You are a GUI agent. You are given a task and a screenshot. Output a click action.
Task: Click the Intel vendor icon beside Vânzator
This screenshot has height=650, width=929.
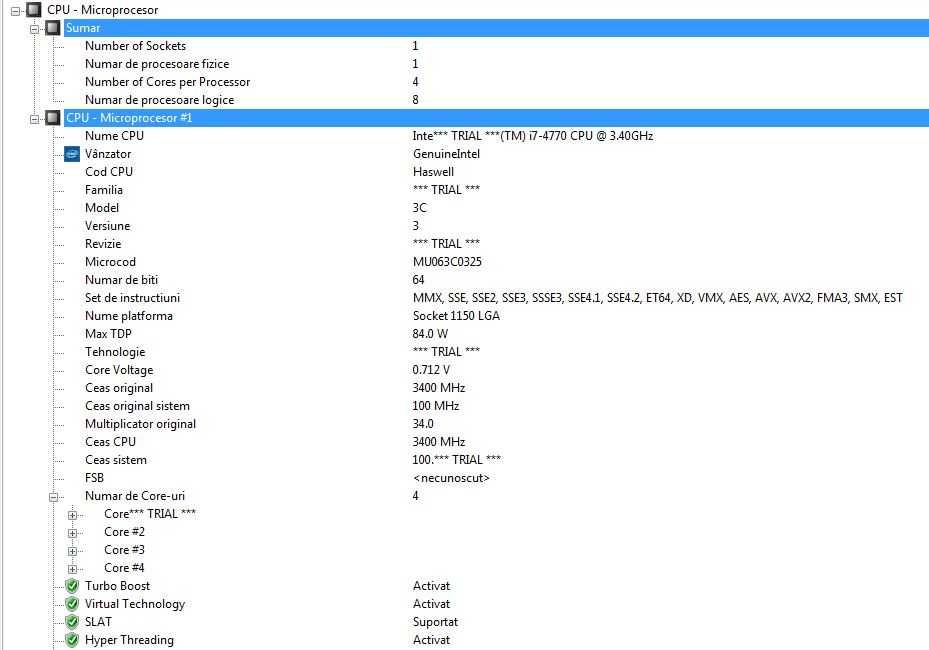point(72,154)
